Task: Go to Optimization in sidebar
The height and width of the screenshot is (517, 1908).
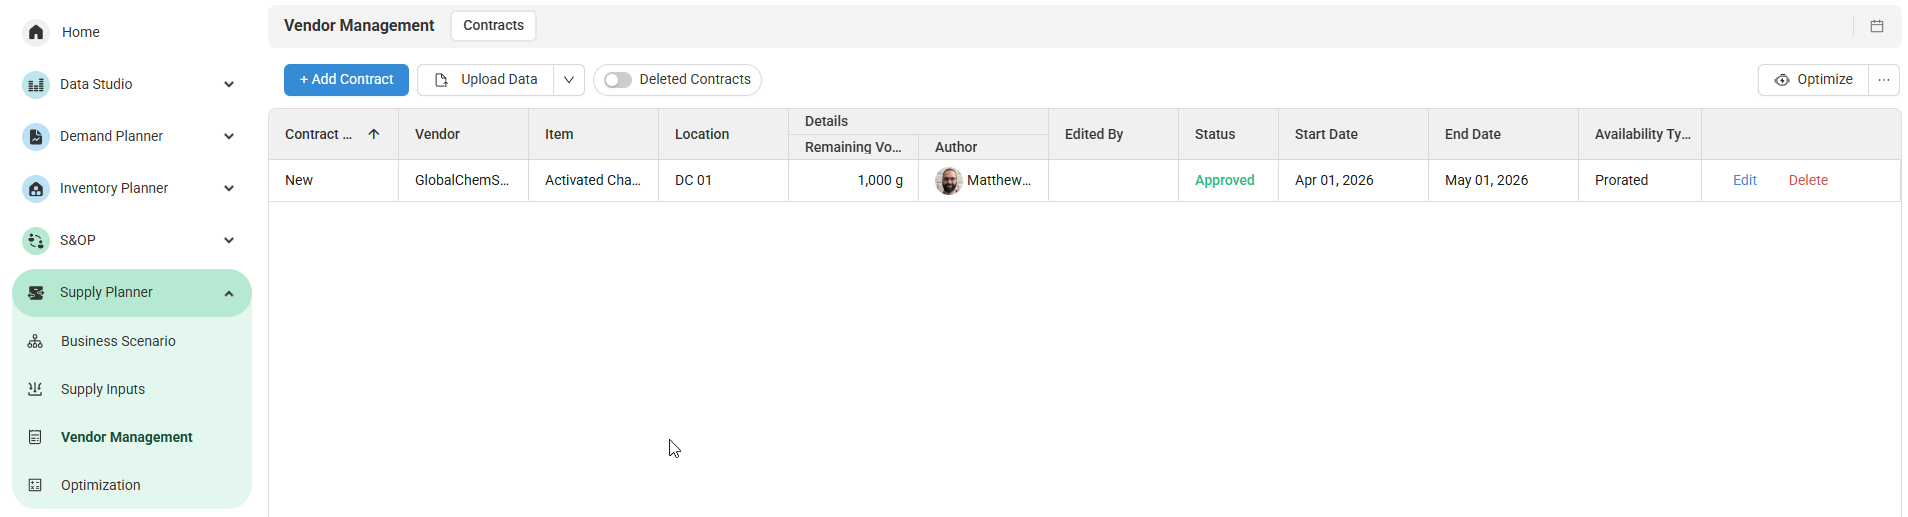Action: 100,485
